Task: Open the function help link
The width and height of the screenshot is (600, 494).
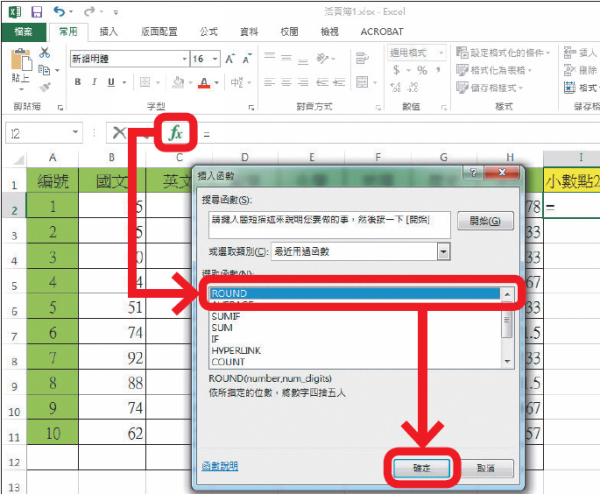Action: coord(220,466)
